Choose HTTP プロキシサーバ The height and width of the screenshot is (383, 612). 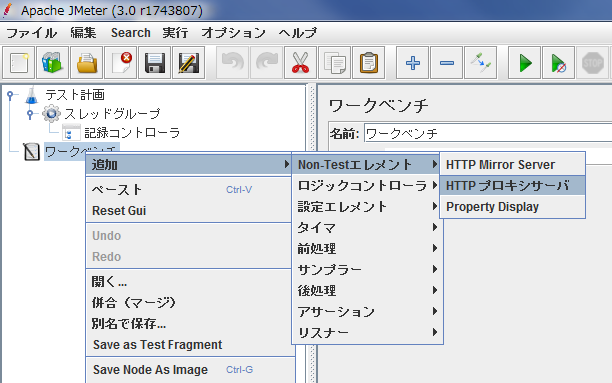click(512, 185)
